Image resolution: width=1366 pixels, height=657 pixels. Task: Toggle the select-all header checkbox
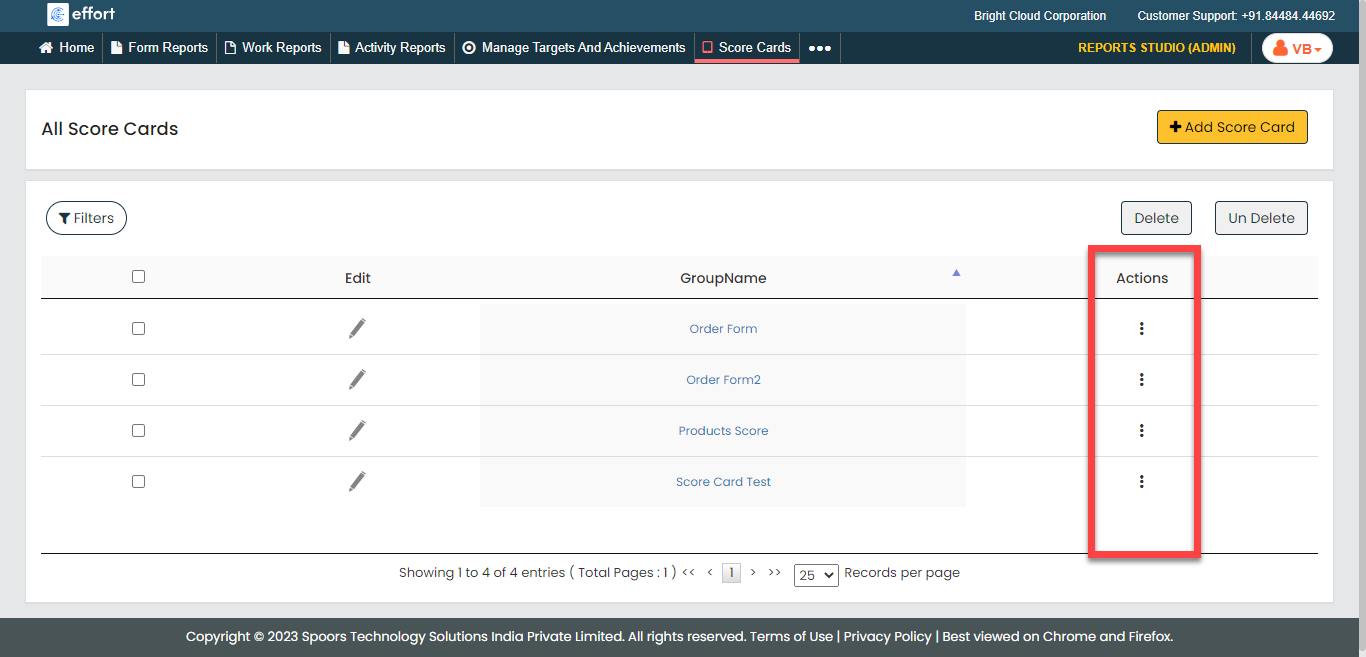coord(138,277)
